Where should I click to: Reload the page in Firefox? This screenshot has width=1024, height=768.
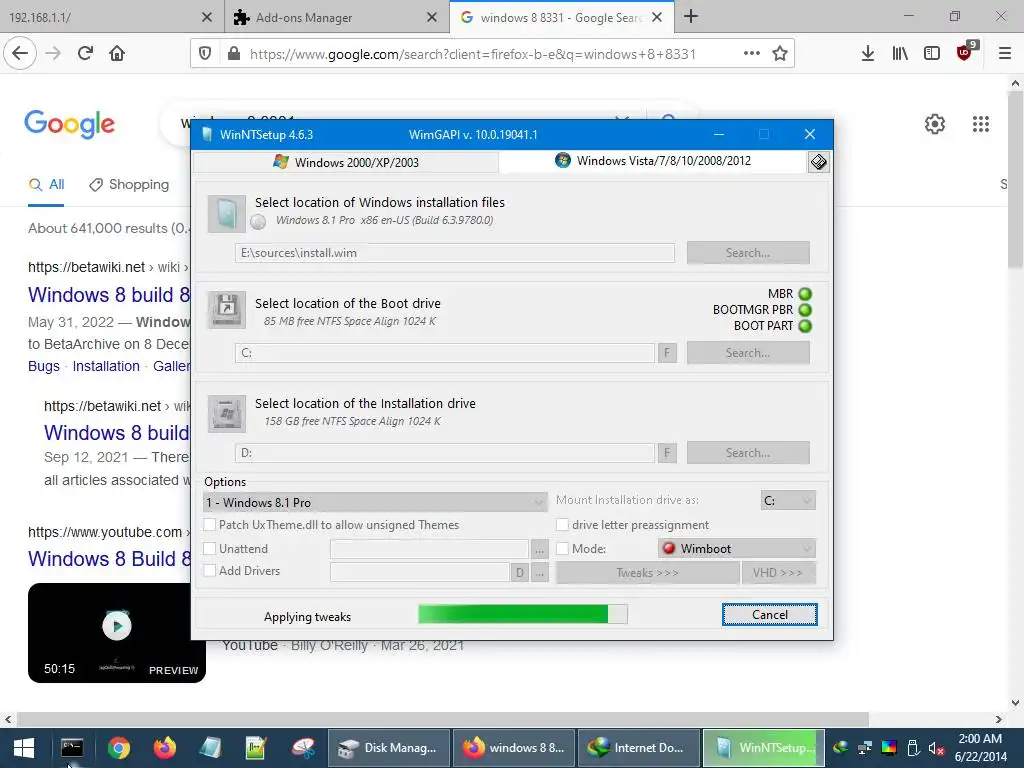[85, 53]
